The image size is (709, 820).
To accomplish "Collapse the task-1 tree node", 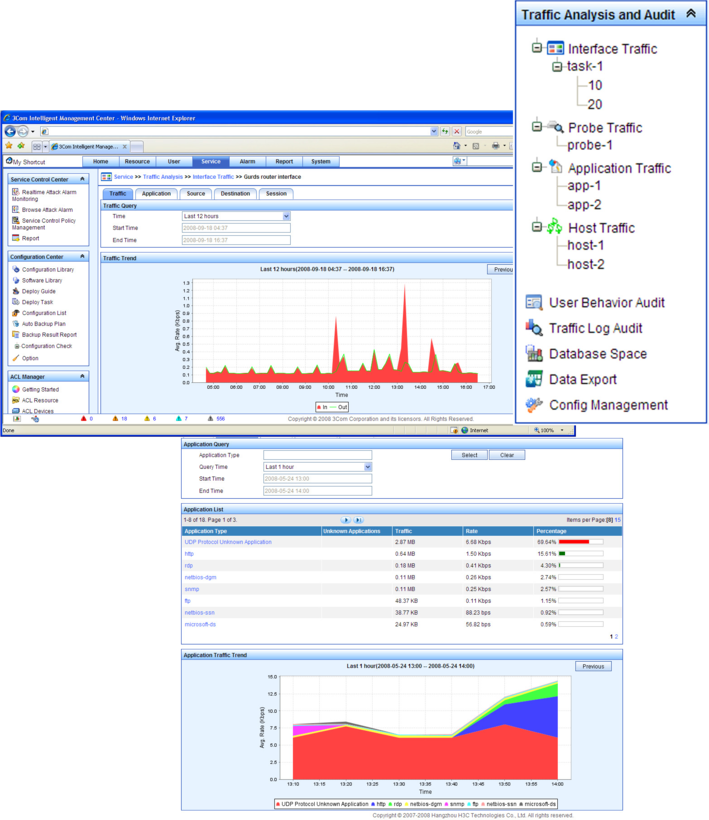I will (x=557, y=66).
